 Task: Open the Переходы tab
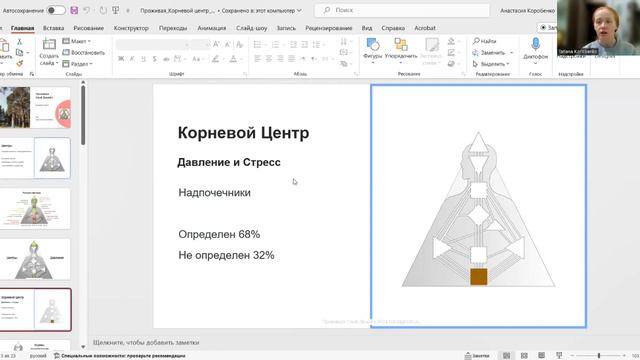coord(173,28)
